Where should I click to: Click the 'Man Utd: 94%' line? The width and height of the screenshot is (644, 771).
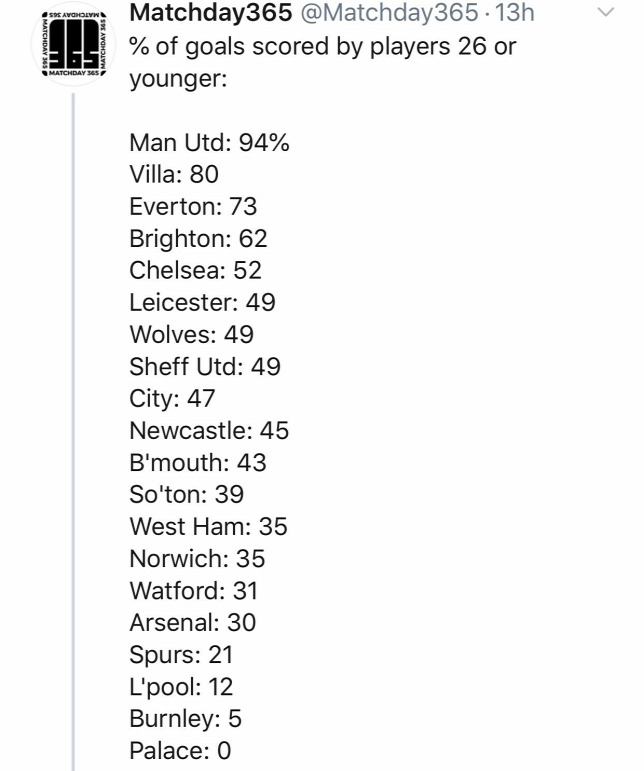point(209,143)
